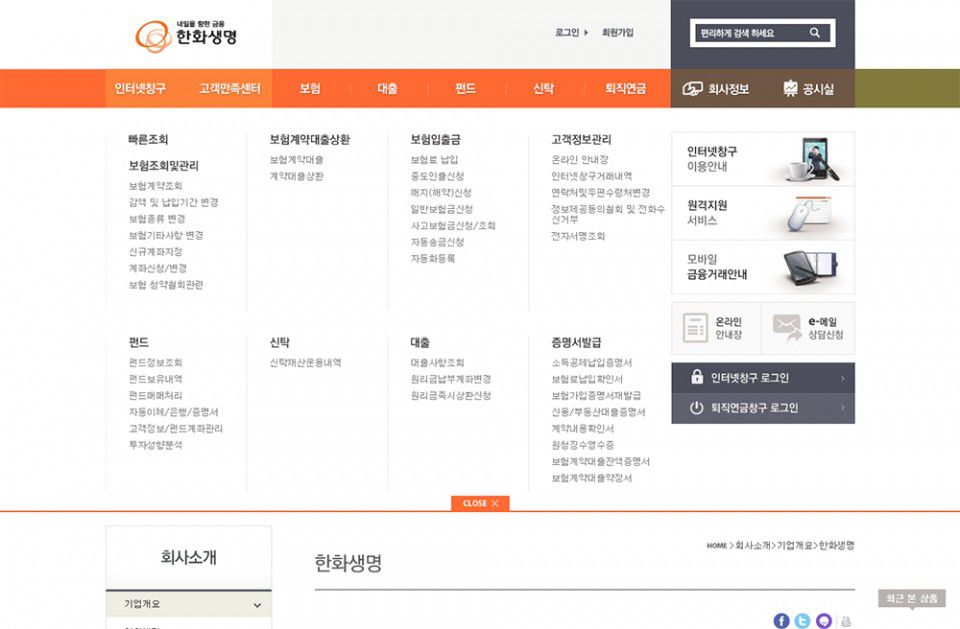Close the expanded mega menu
960x629 pixels.
pos(480,503)
